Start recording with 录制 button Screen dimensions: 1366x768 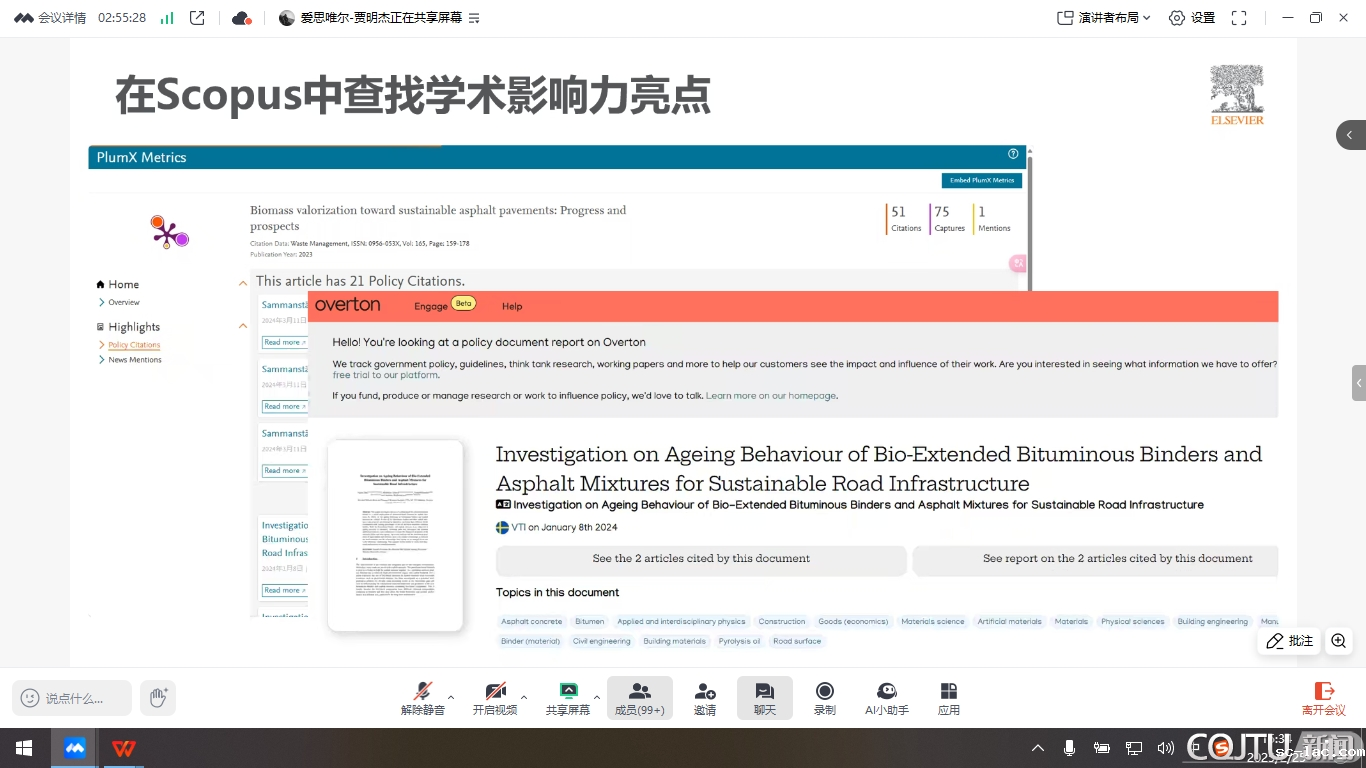pos(825,698)
